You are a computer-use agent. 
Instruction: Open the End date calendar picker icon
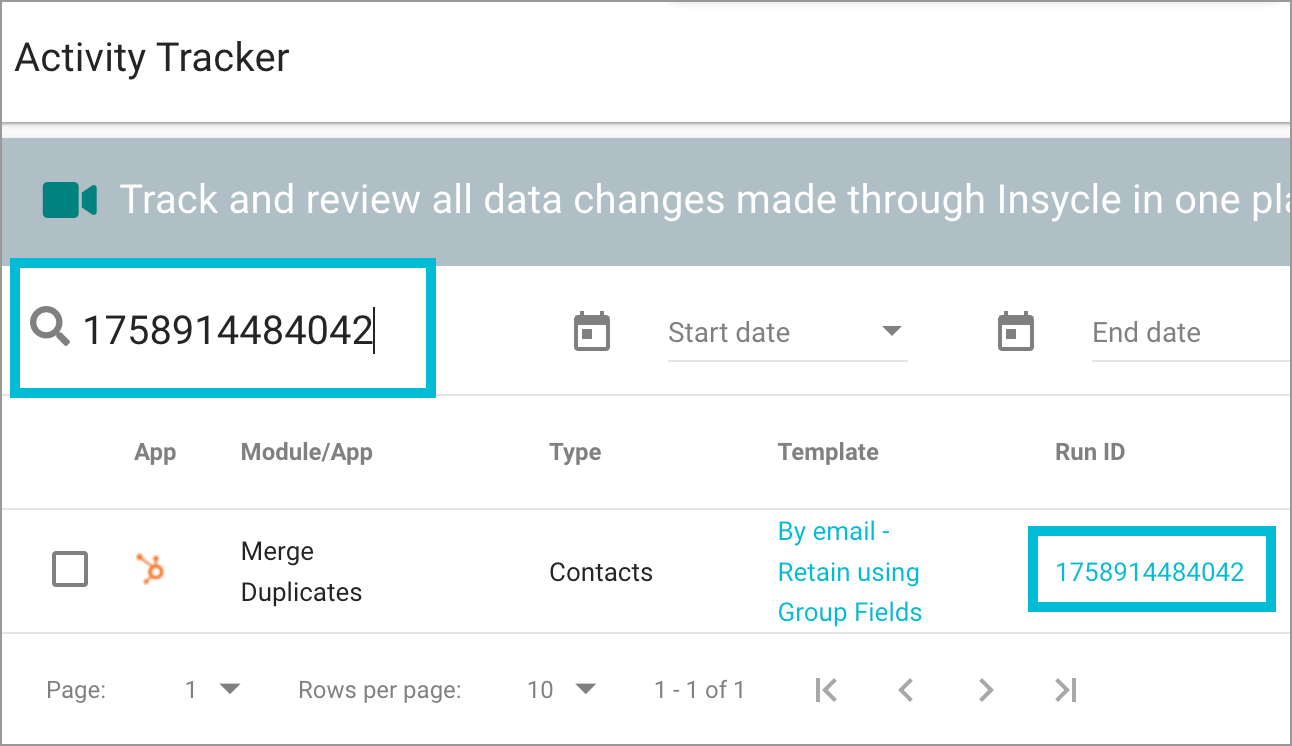tap(1016, 331)
